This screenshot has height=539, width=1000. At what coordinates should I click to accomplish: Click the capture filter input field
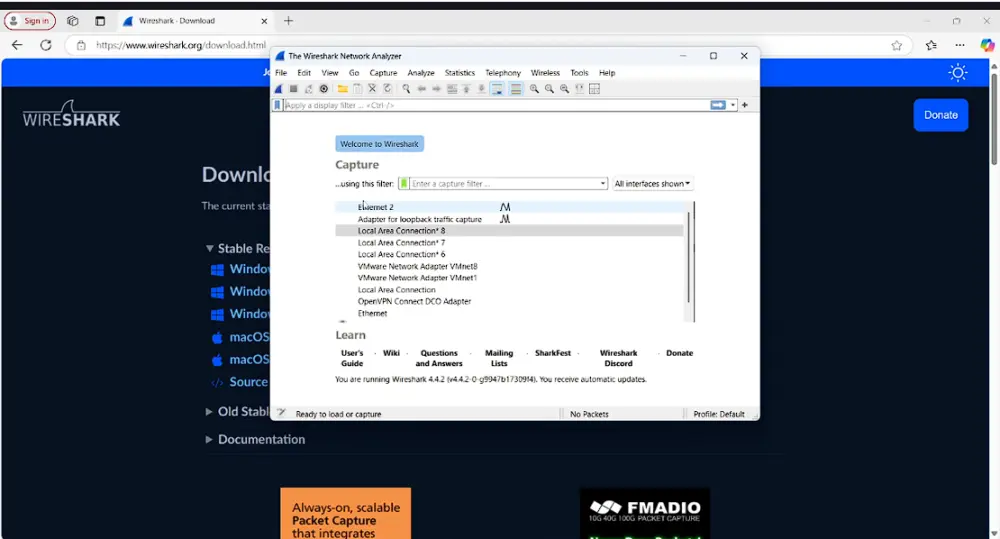point(503,184)
